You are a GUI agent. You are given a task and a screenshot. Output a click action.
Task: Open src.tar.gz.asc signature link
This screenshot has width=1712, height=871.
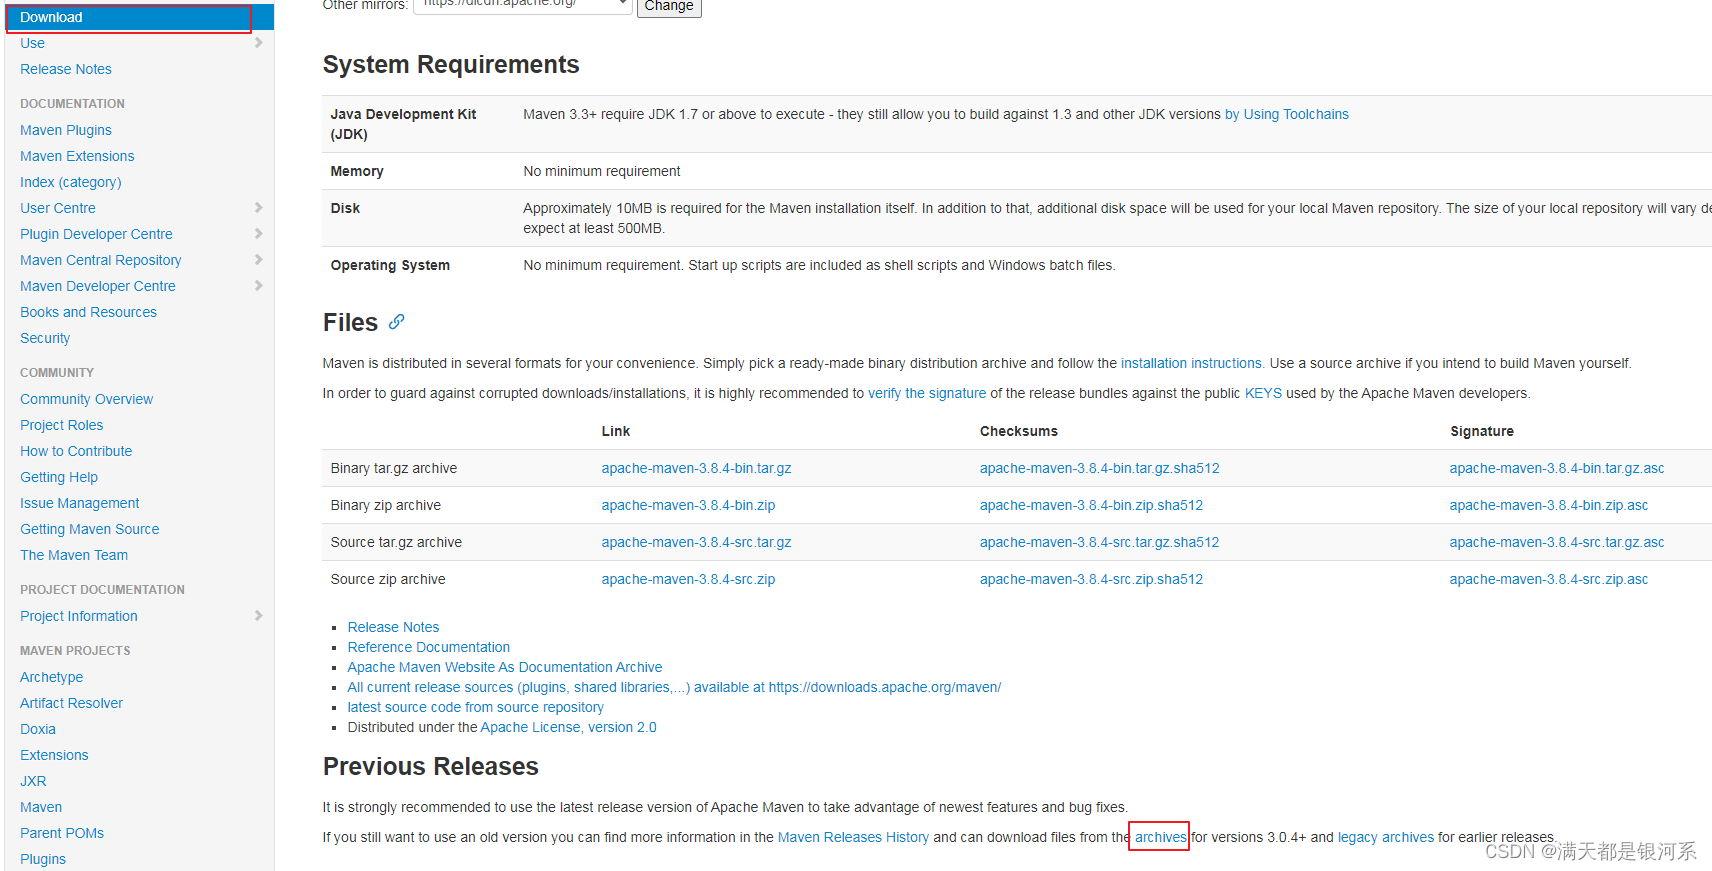pyautogui.click(x=1557, y=542)
